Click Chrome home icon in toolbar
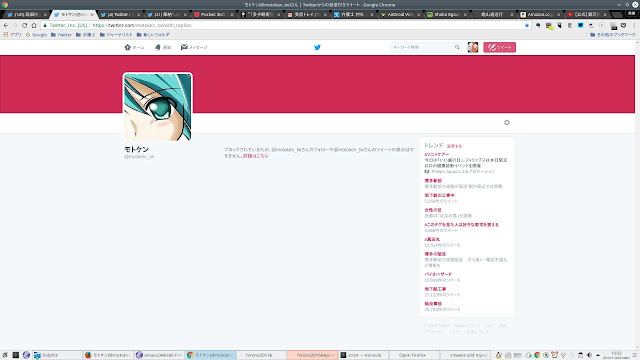The image size is (640, 360). pos(34,25)
